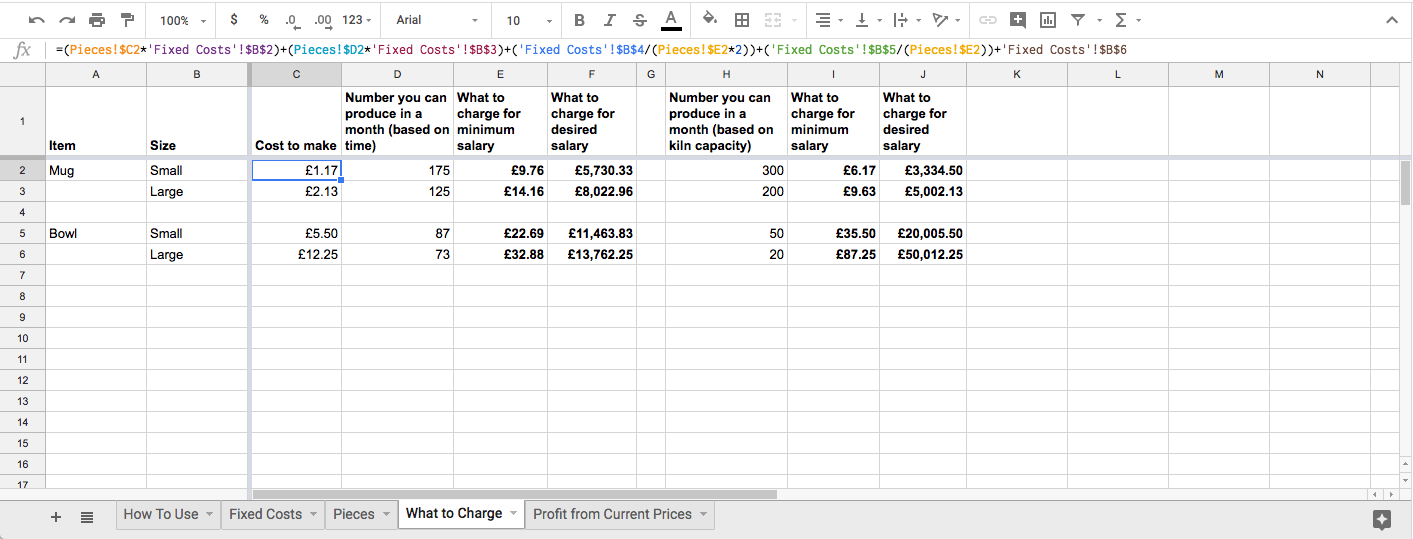Open the all sheets list icon
The height and width of the screenshot is (539, 1413).
(87, 516)
